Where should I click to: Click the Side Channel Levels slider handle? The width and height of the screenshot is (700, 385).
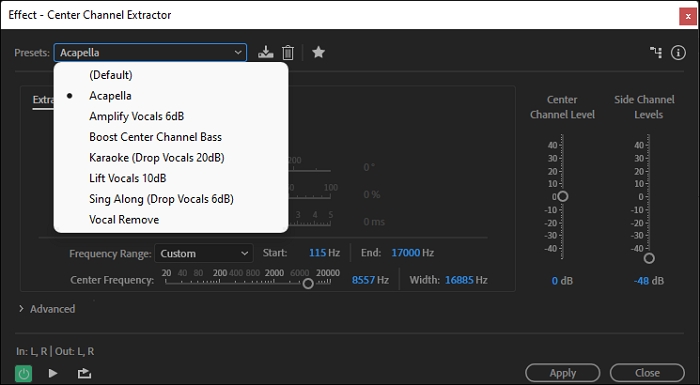649,258
